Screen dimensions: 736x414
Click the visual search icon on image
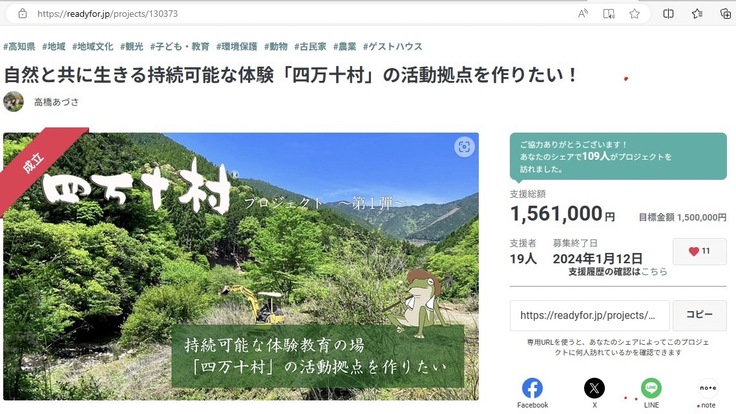pos(464,147)
